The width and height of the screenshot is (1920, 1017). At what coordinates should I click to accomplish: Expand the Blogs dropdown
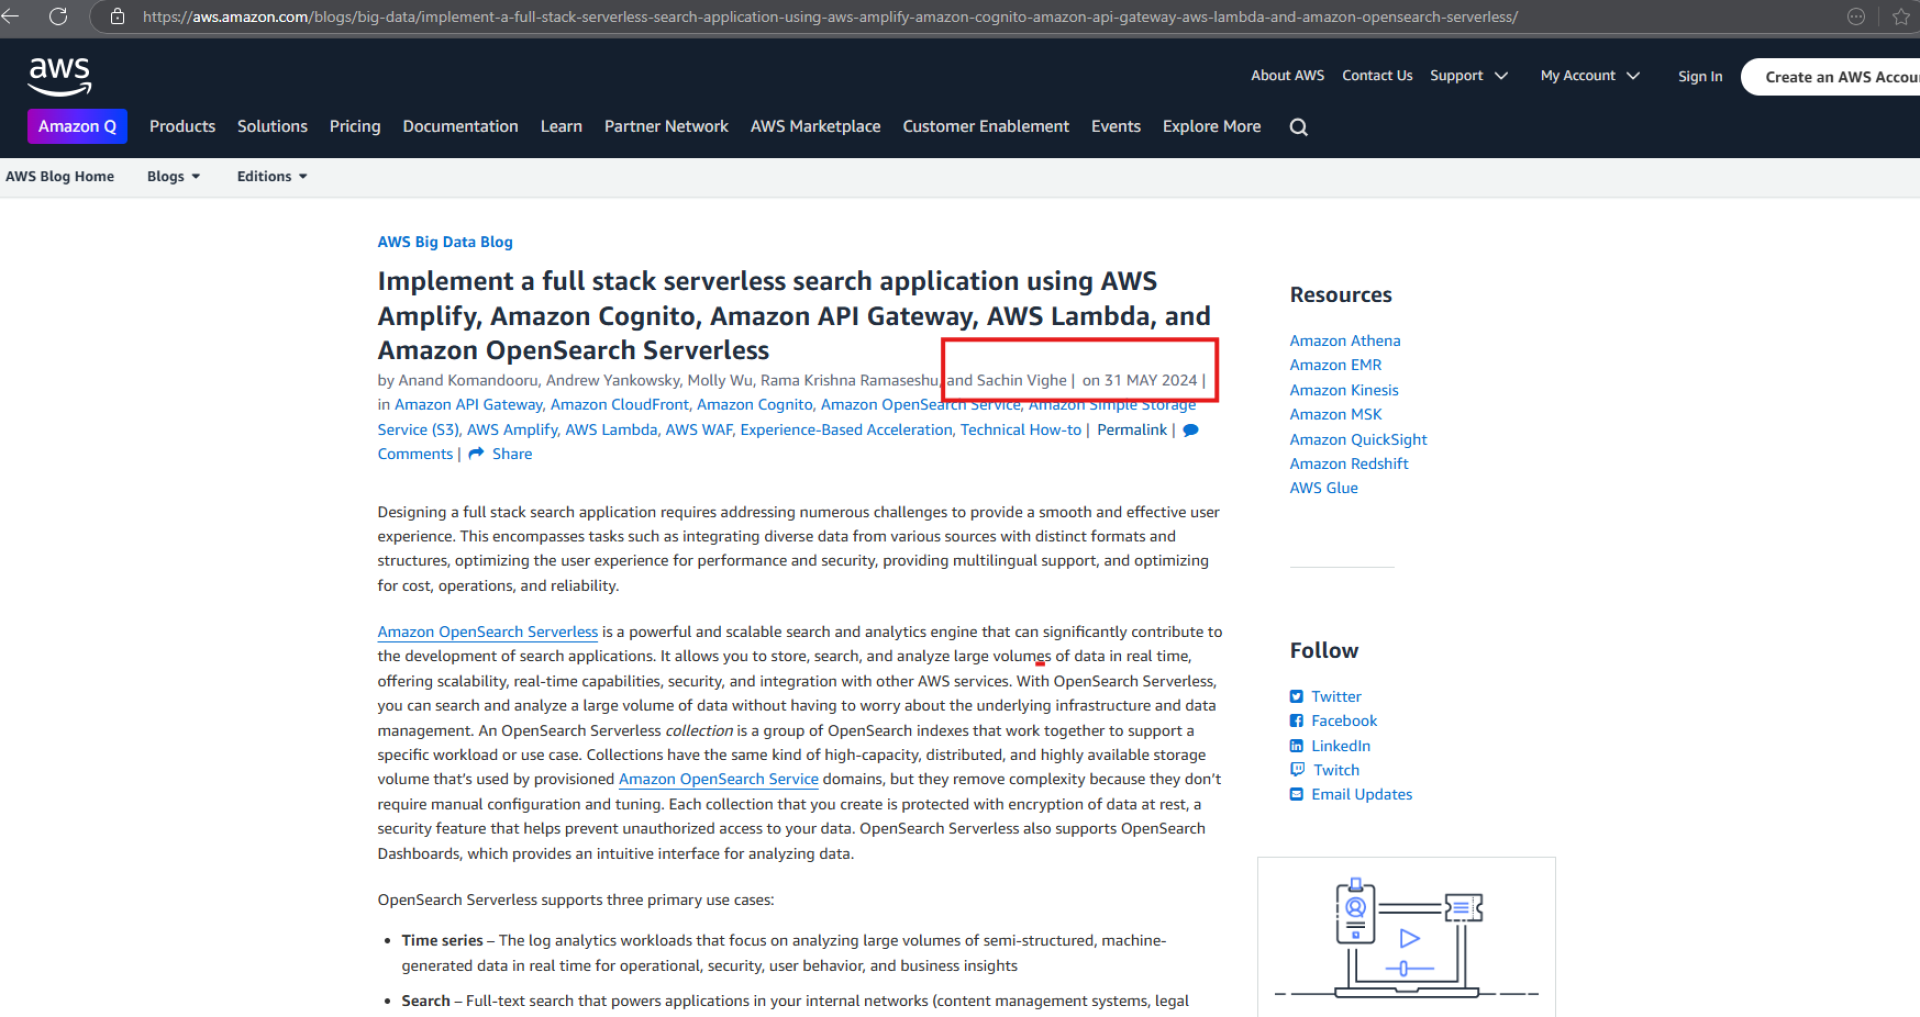[x=173, y=176]
